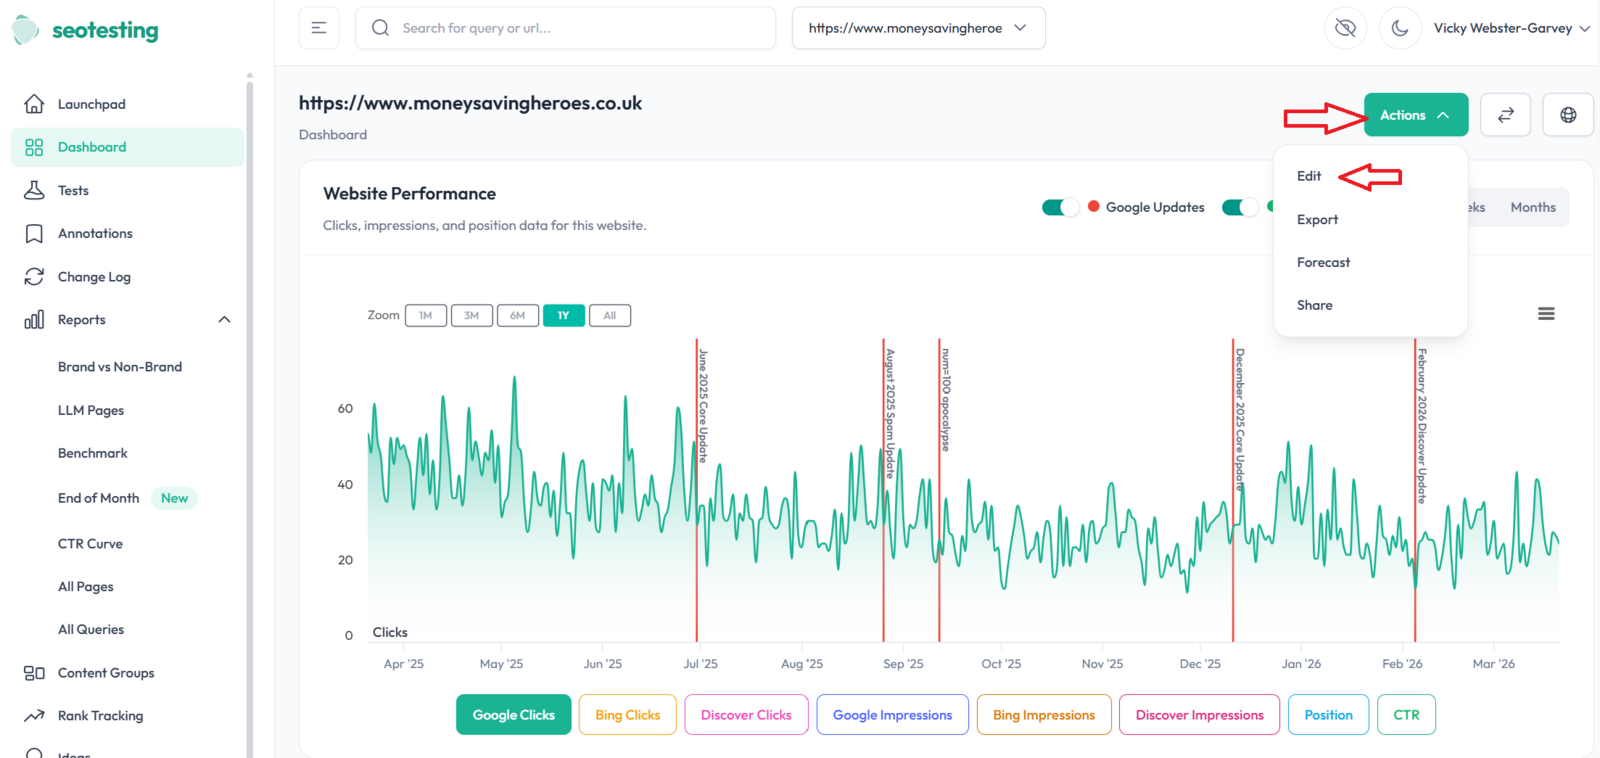The image size is (1600, 758).
Task: Click the Tests sidebar label
Action: coord(73,190)
